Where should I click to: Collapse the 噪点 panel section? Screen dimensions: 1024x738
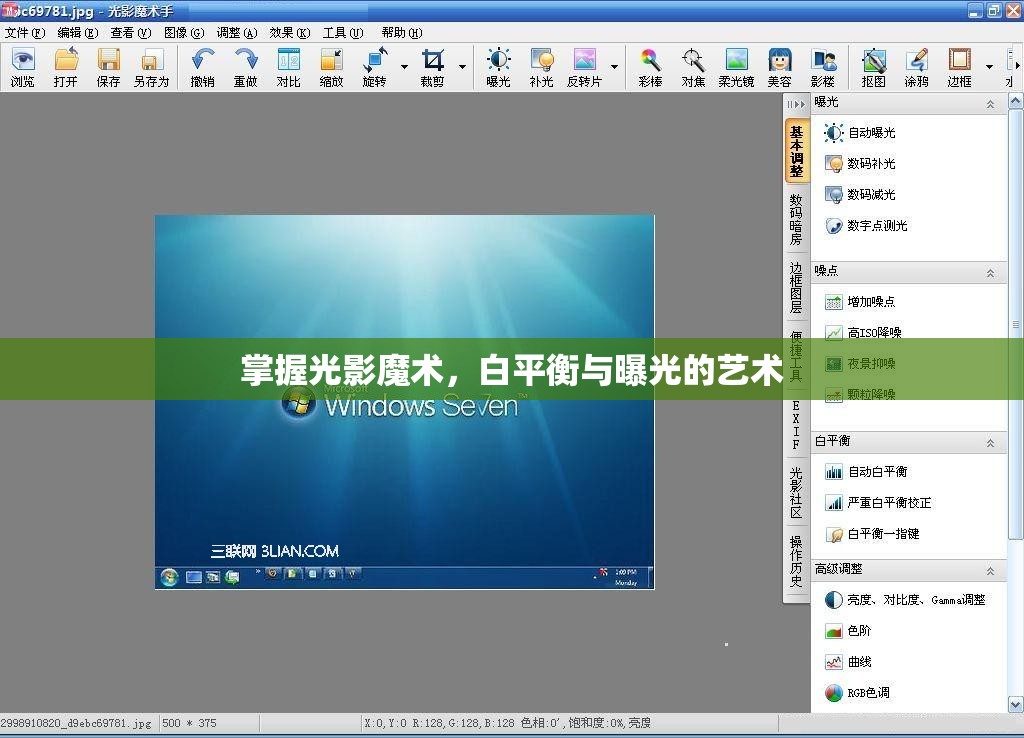[x=990, y=273]
